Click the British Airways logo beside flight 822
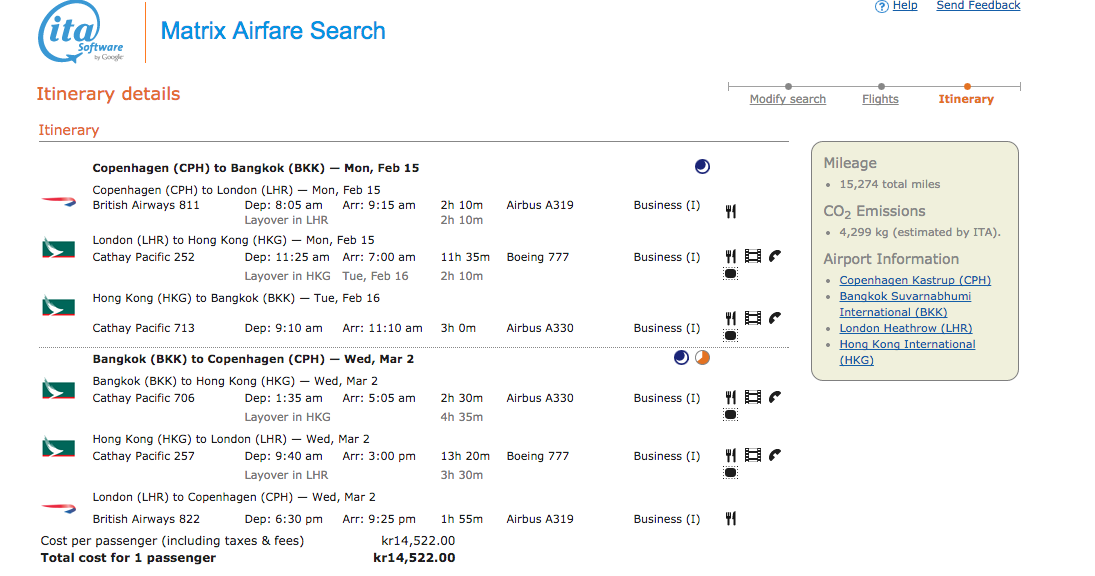Viewport: 1095px width, 576px height. coord(59,508)
